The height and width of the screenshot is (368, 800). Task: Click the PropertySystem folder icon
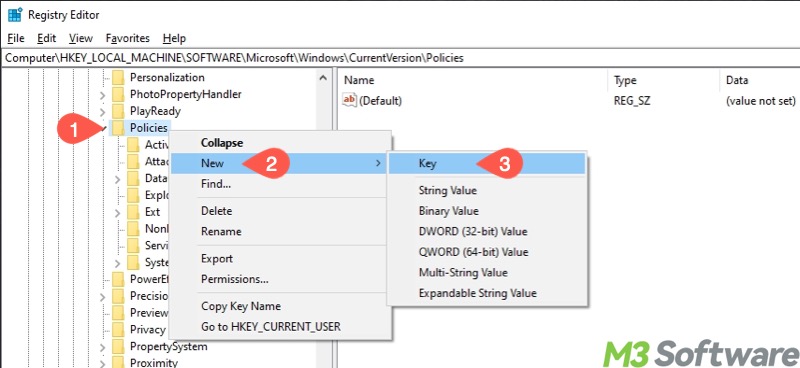click(x=118, y=347)
